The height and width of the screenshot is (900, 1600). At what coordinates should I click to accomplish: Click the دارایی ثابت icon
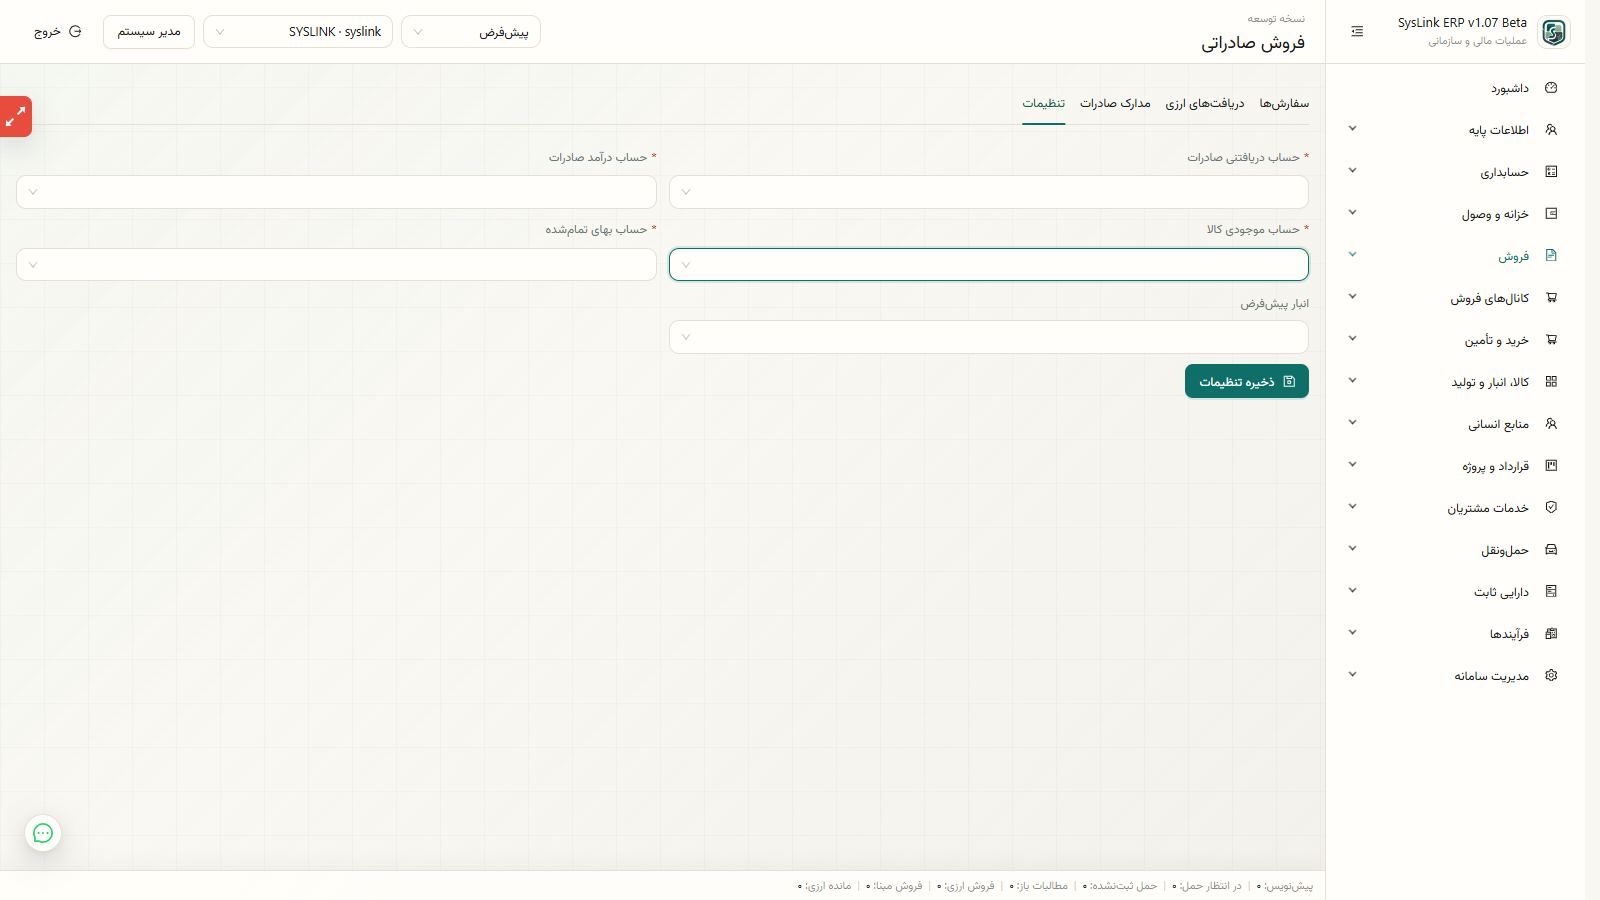pyautogui.click(x=1551, y=592)
